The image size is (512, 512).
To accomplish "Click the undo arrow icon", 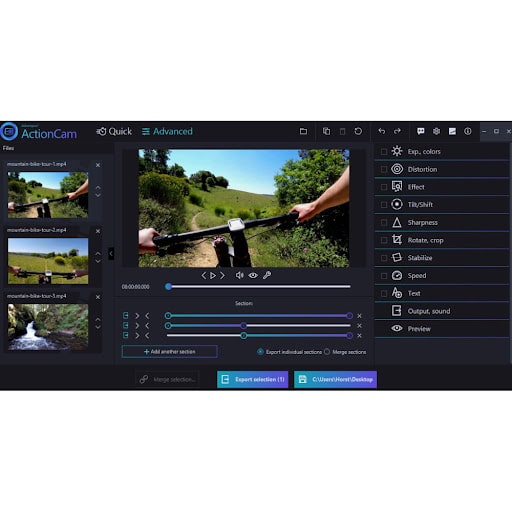I will pos(382,131).
